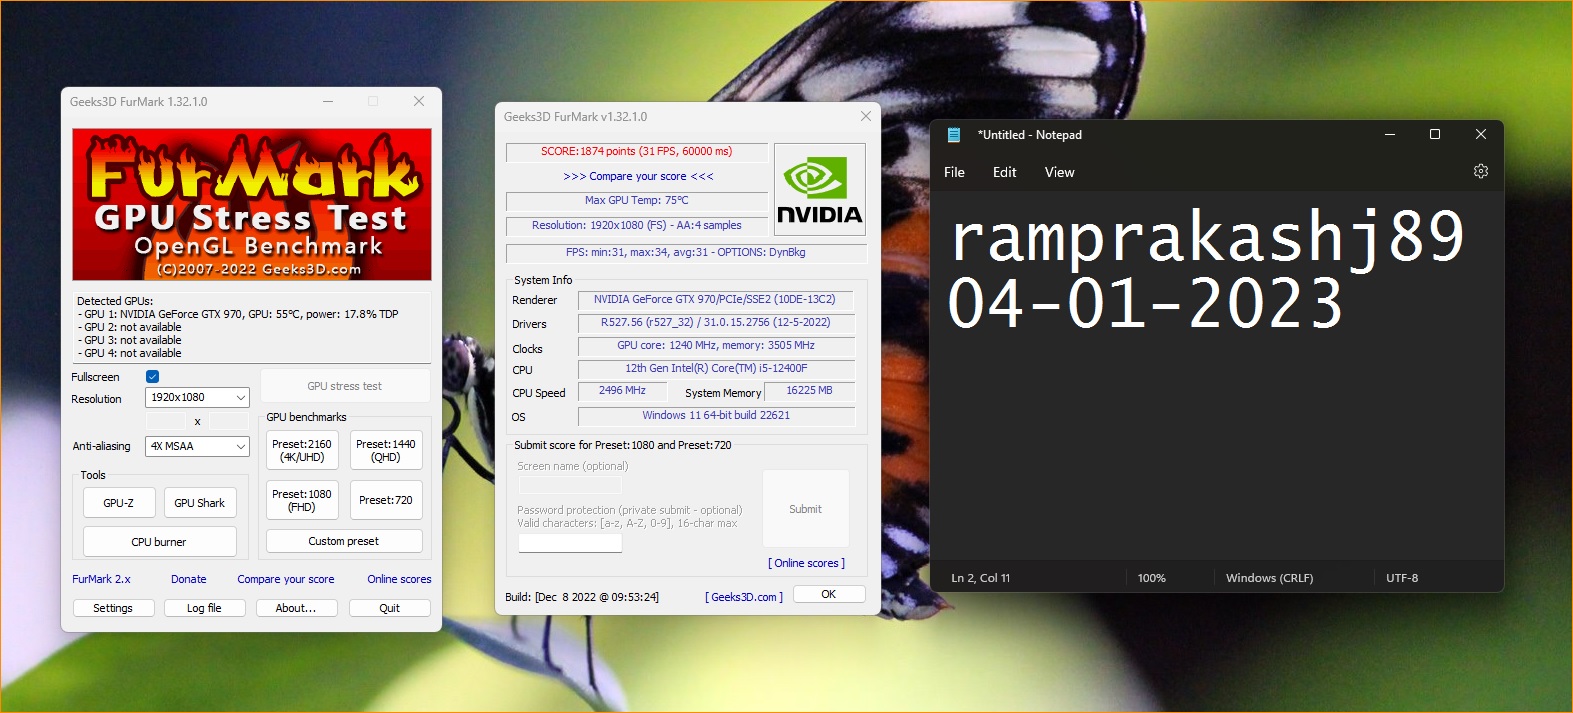Follow the Compare your score link in results
This screenshot has width=1573, height=713.
point(638,177)
